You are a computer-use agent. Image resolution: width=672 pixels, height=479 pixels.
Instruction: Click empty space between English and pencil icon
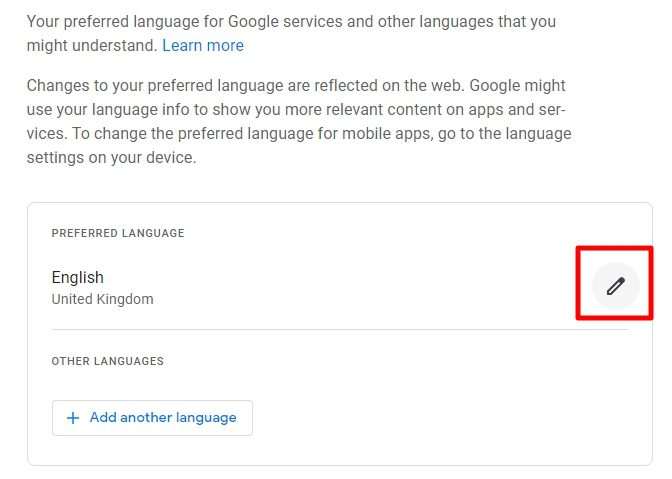coord(343,285)
